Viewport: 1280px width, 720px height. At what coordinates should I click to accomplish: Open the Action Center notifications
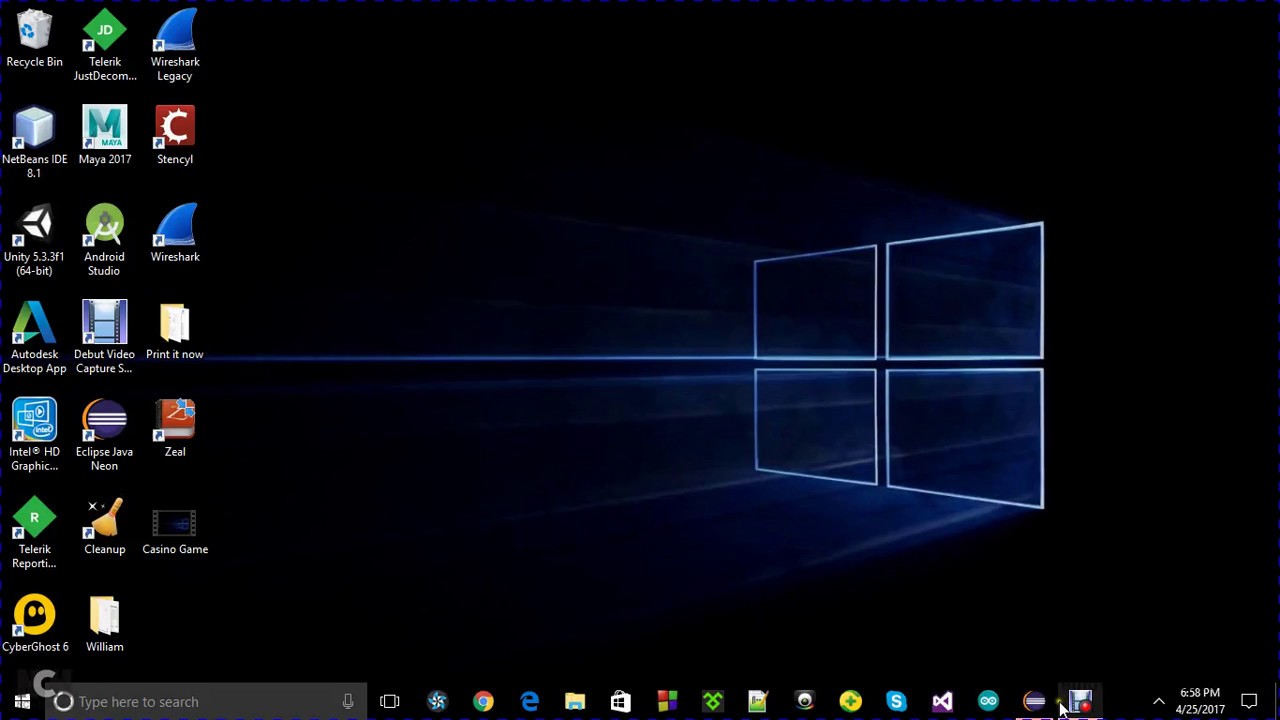(1249, 702)
